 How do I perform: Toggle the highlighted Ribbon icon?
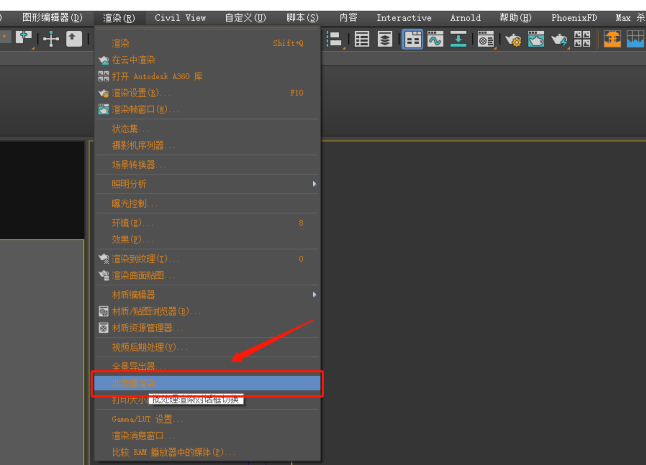tap(412, 40)
